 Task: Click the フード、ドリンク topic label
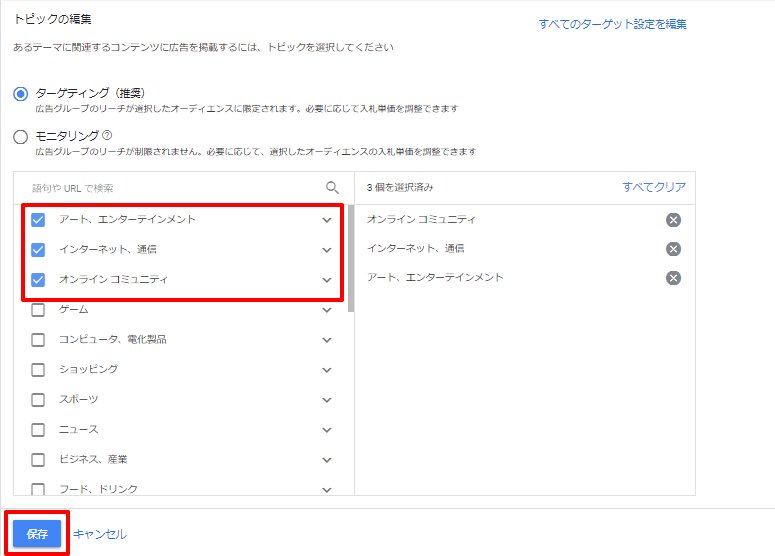[x=98, y=489]
